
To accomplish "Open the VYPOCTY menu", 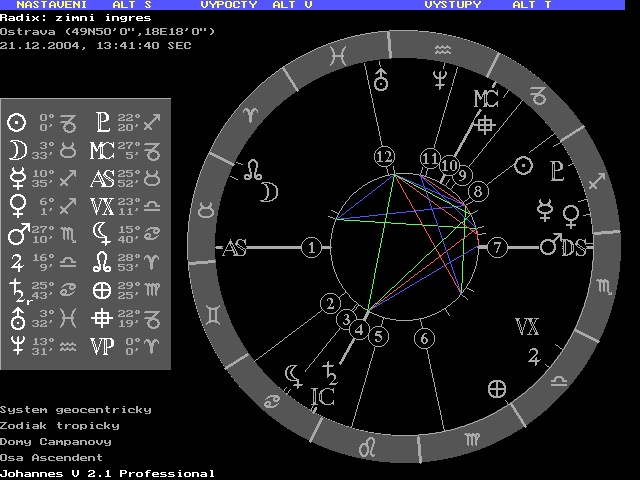I will point(229,5).
